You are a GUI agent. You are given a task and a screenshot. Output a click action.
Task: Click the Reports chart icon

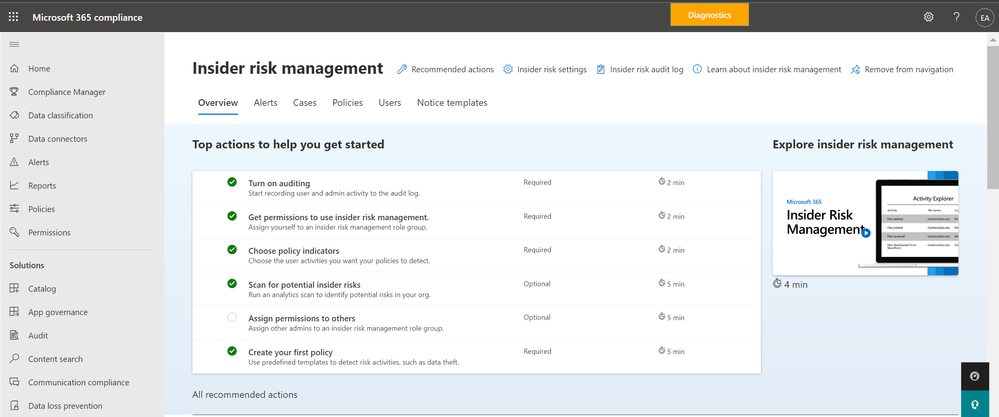pyautogui.click(x=14, y=185)
